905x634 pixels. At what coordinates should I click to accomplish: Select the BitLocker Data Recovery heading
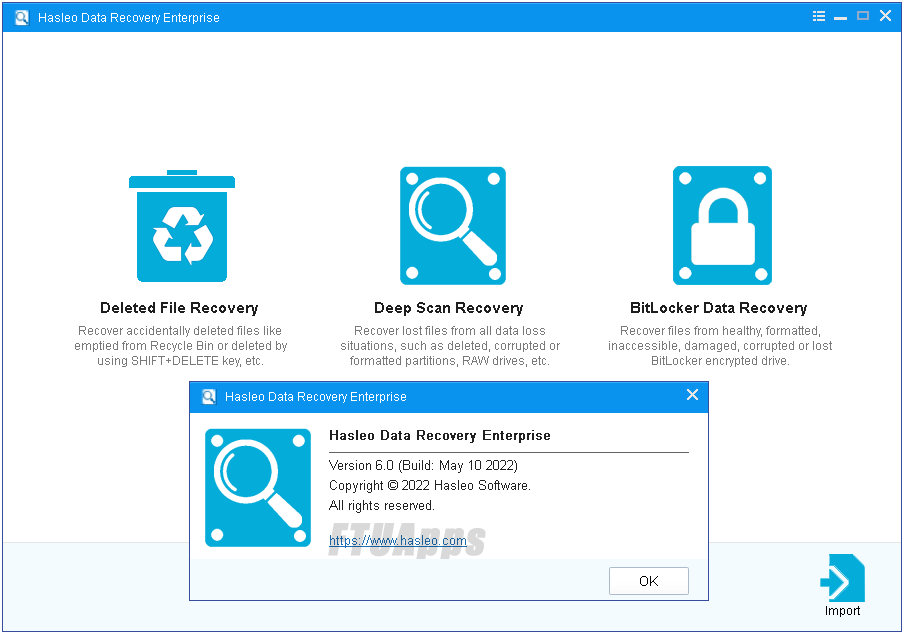point(719,308)
